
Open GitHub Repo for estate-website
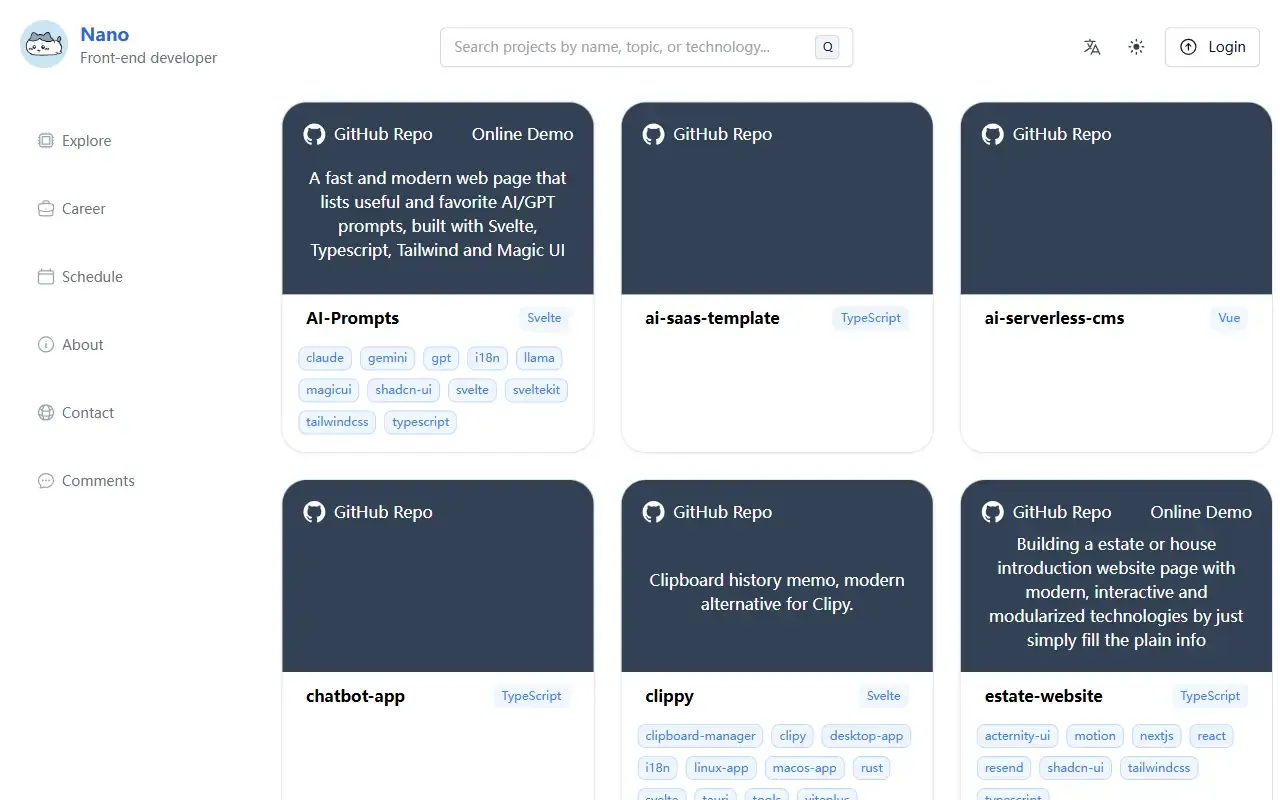click(x=1046, y=512)
